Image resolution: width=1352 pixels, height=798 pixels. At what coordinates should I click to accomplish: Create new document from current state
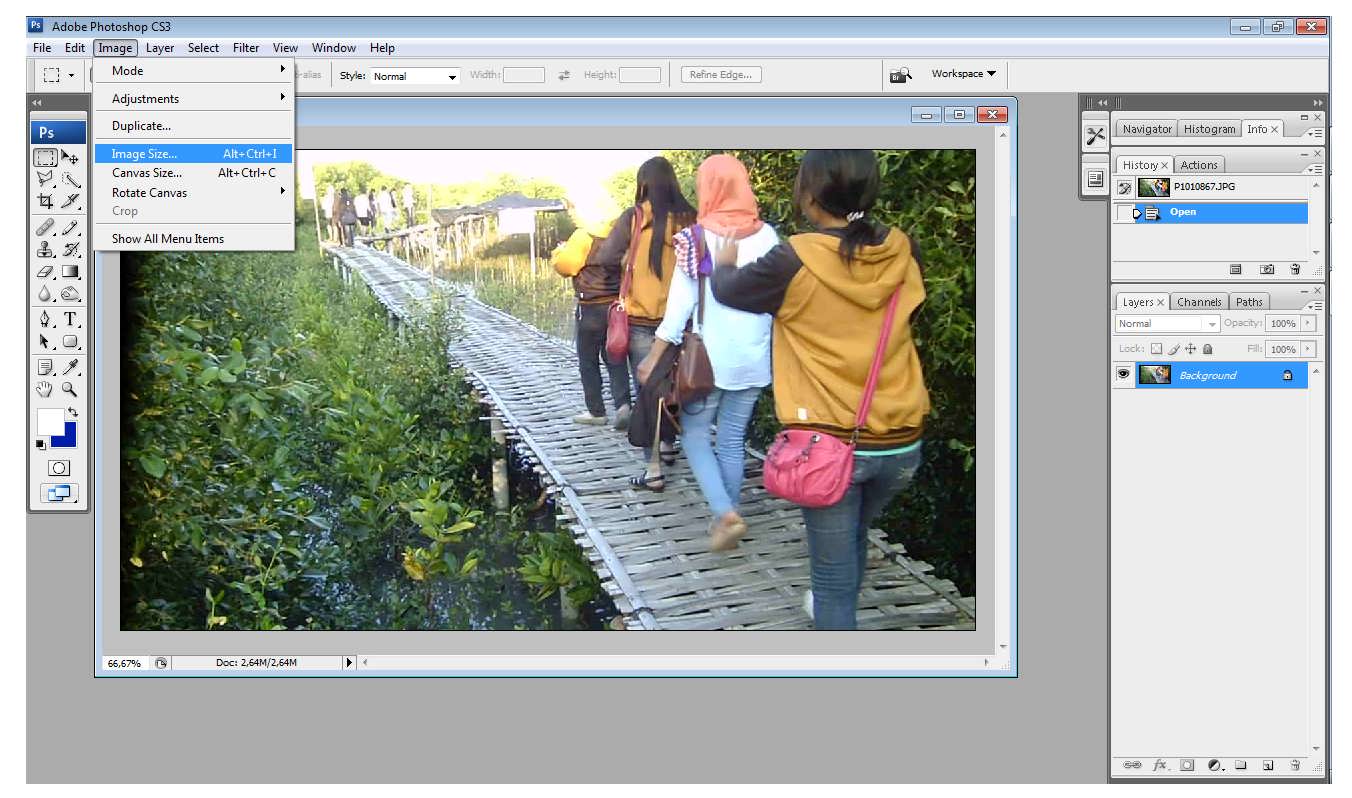(1235, 269)
